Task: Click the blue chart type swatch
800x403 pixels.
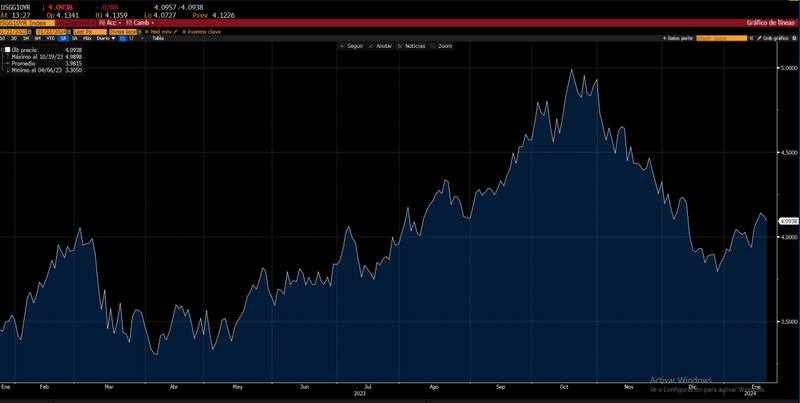Action: point(125,38)
